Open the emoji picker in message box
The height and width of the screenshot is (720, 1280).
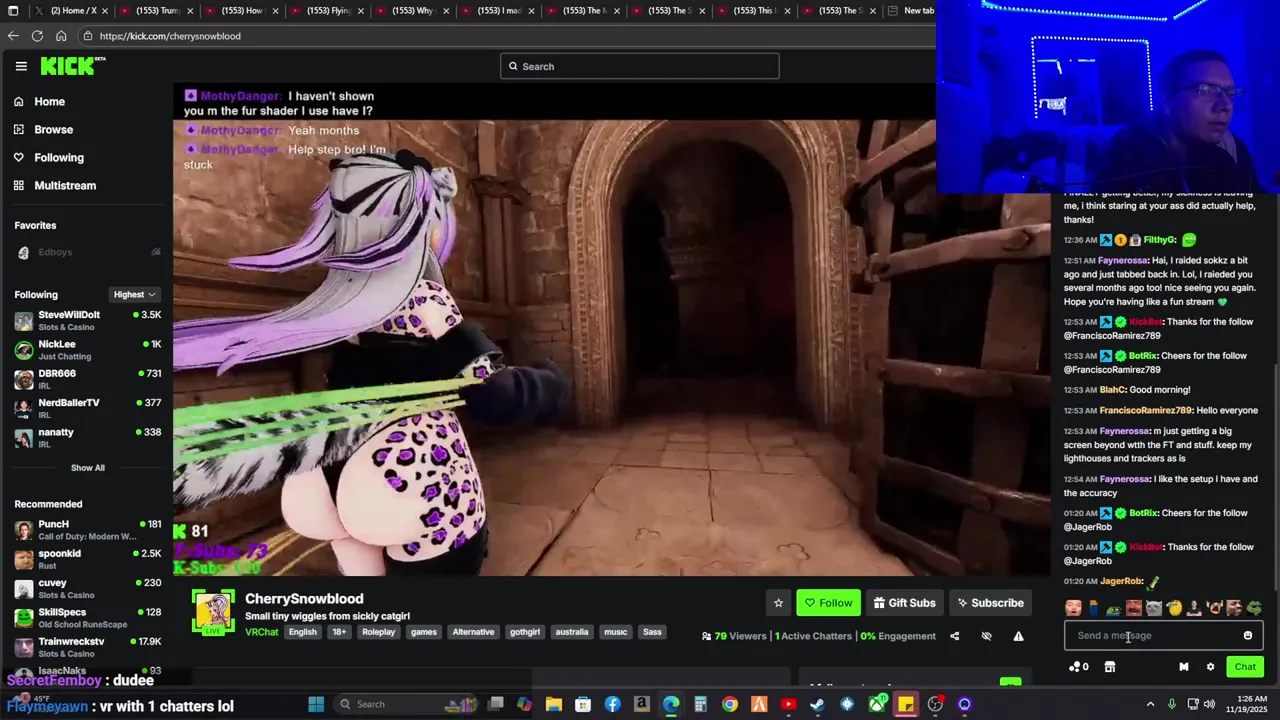tap(1247, 635)
